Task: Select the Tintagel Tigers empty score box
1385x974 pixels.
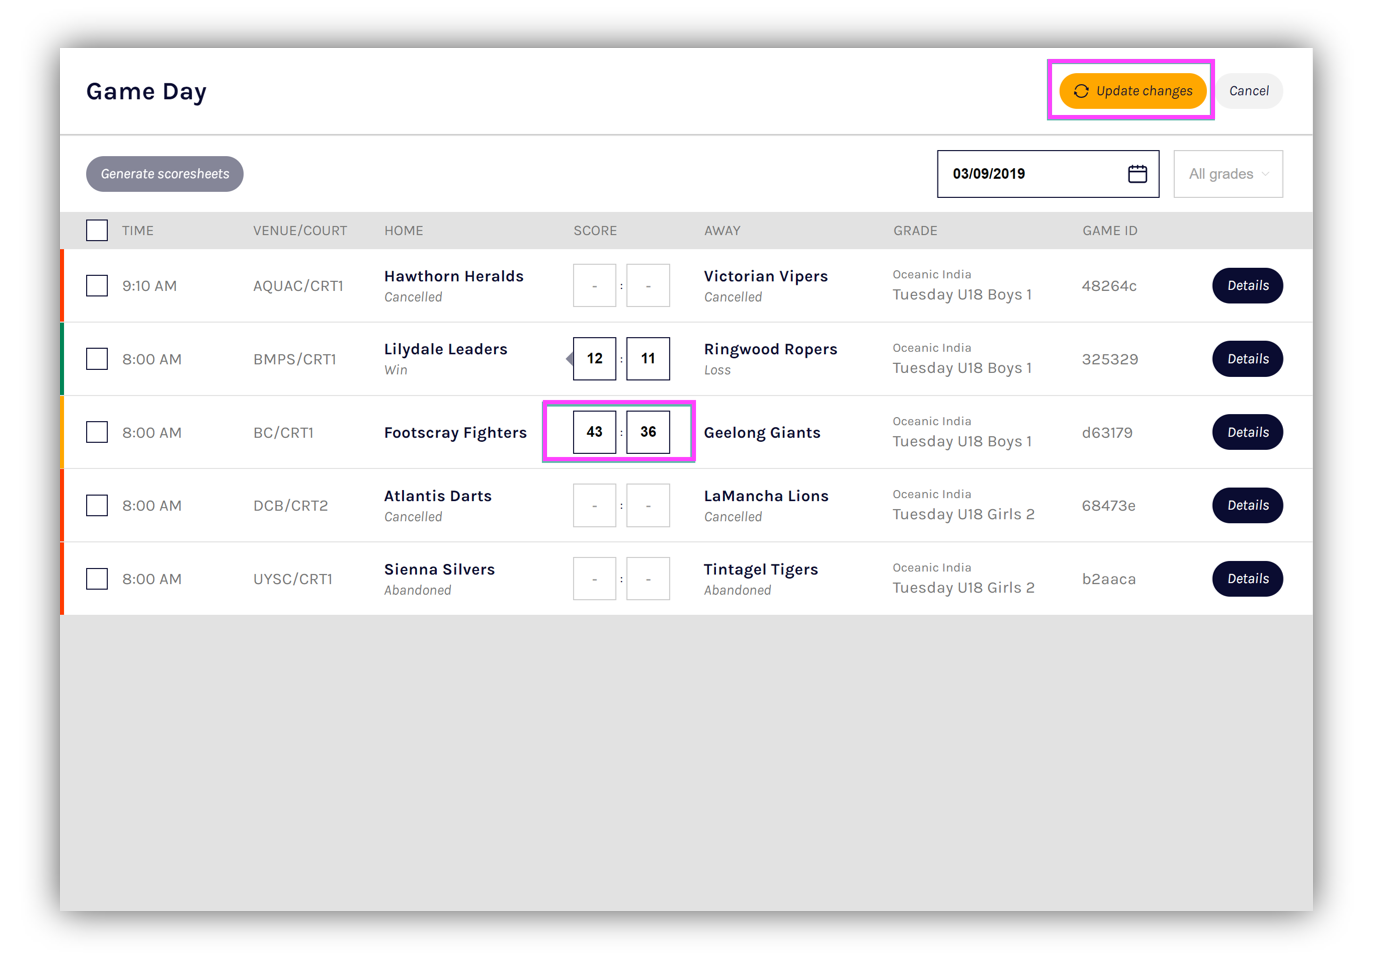Action: coord(648,579)
